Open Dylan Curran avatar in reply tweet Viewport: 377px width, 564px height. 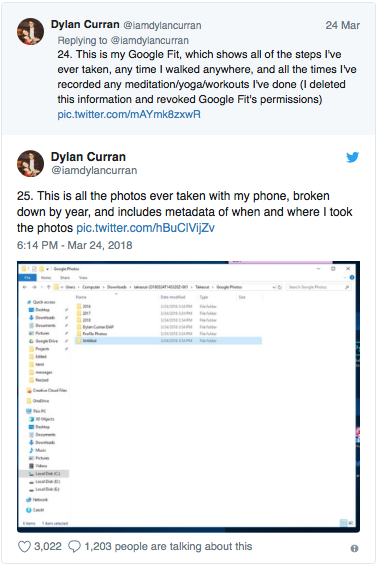(x=30, y=31)
